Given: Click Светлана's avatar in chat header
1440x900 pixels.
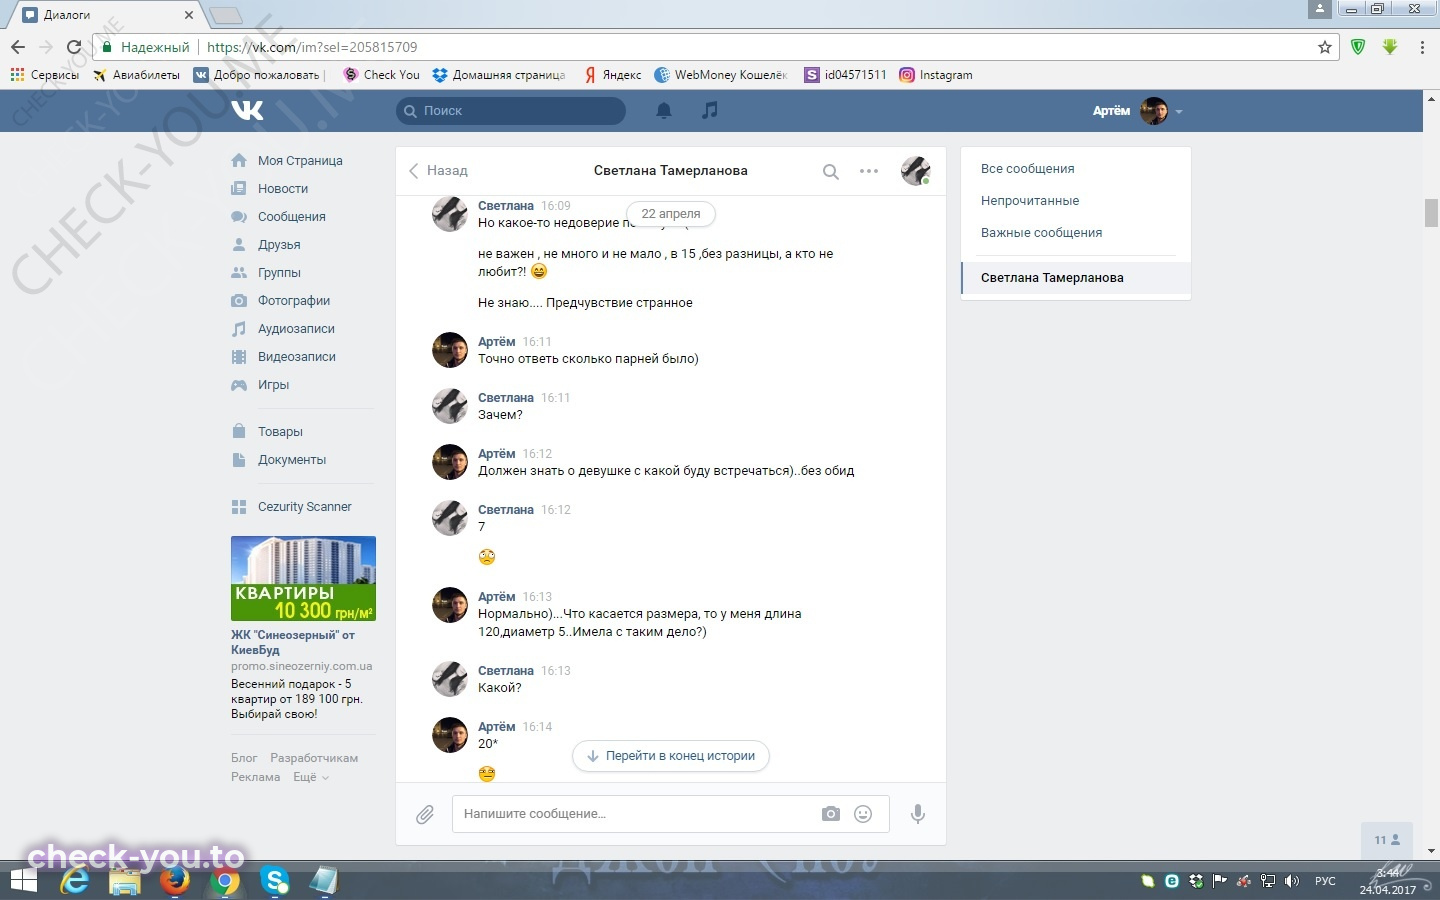Looking at the screenshot, I should click(x=915, y=171).
